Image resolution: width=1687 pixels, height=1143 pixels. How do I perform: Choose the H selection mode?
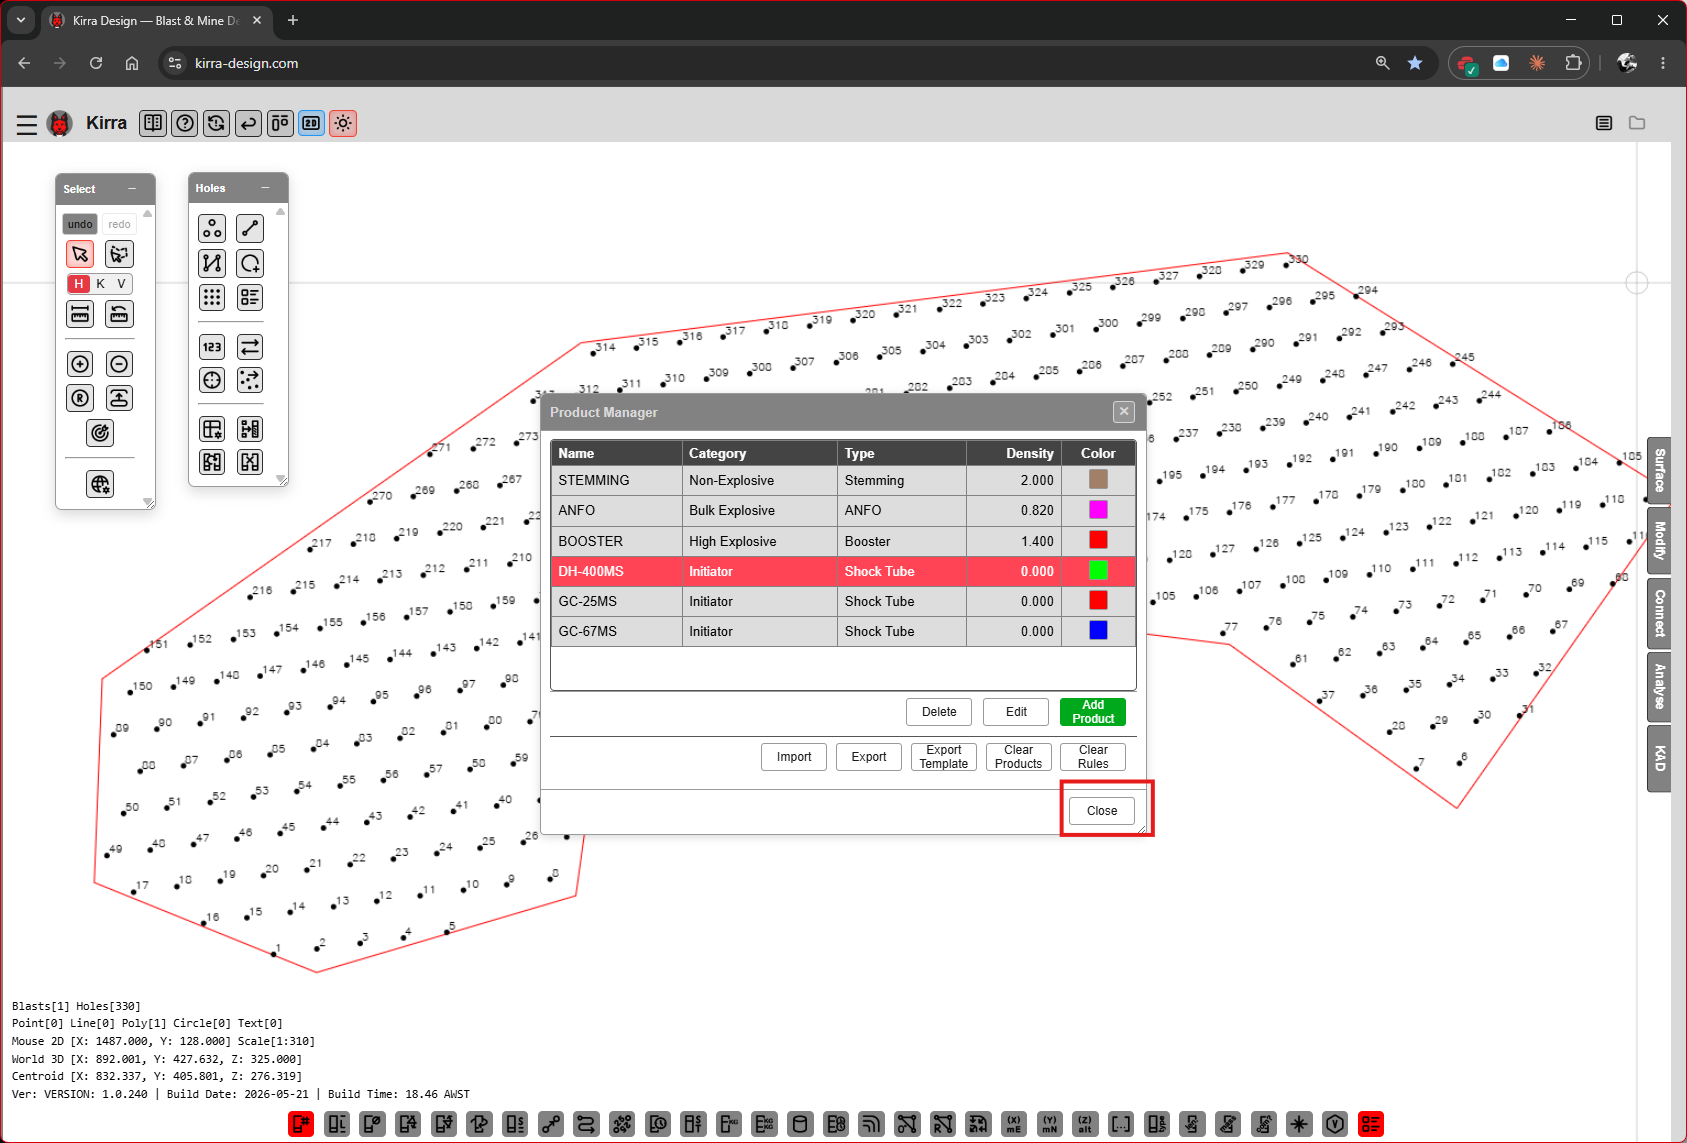pyautogui.click(x=79, y=284)
